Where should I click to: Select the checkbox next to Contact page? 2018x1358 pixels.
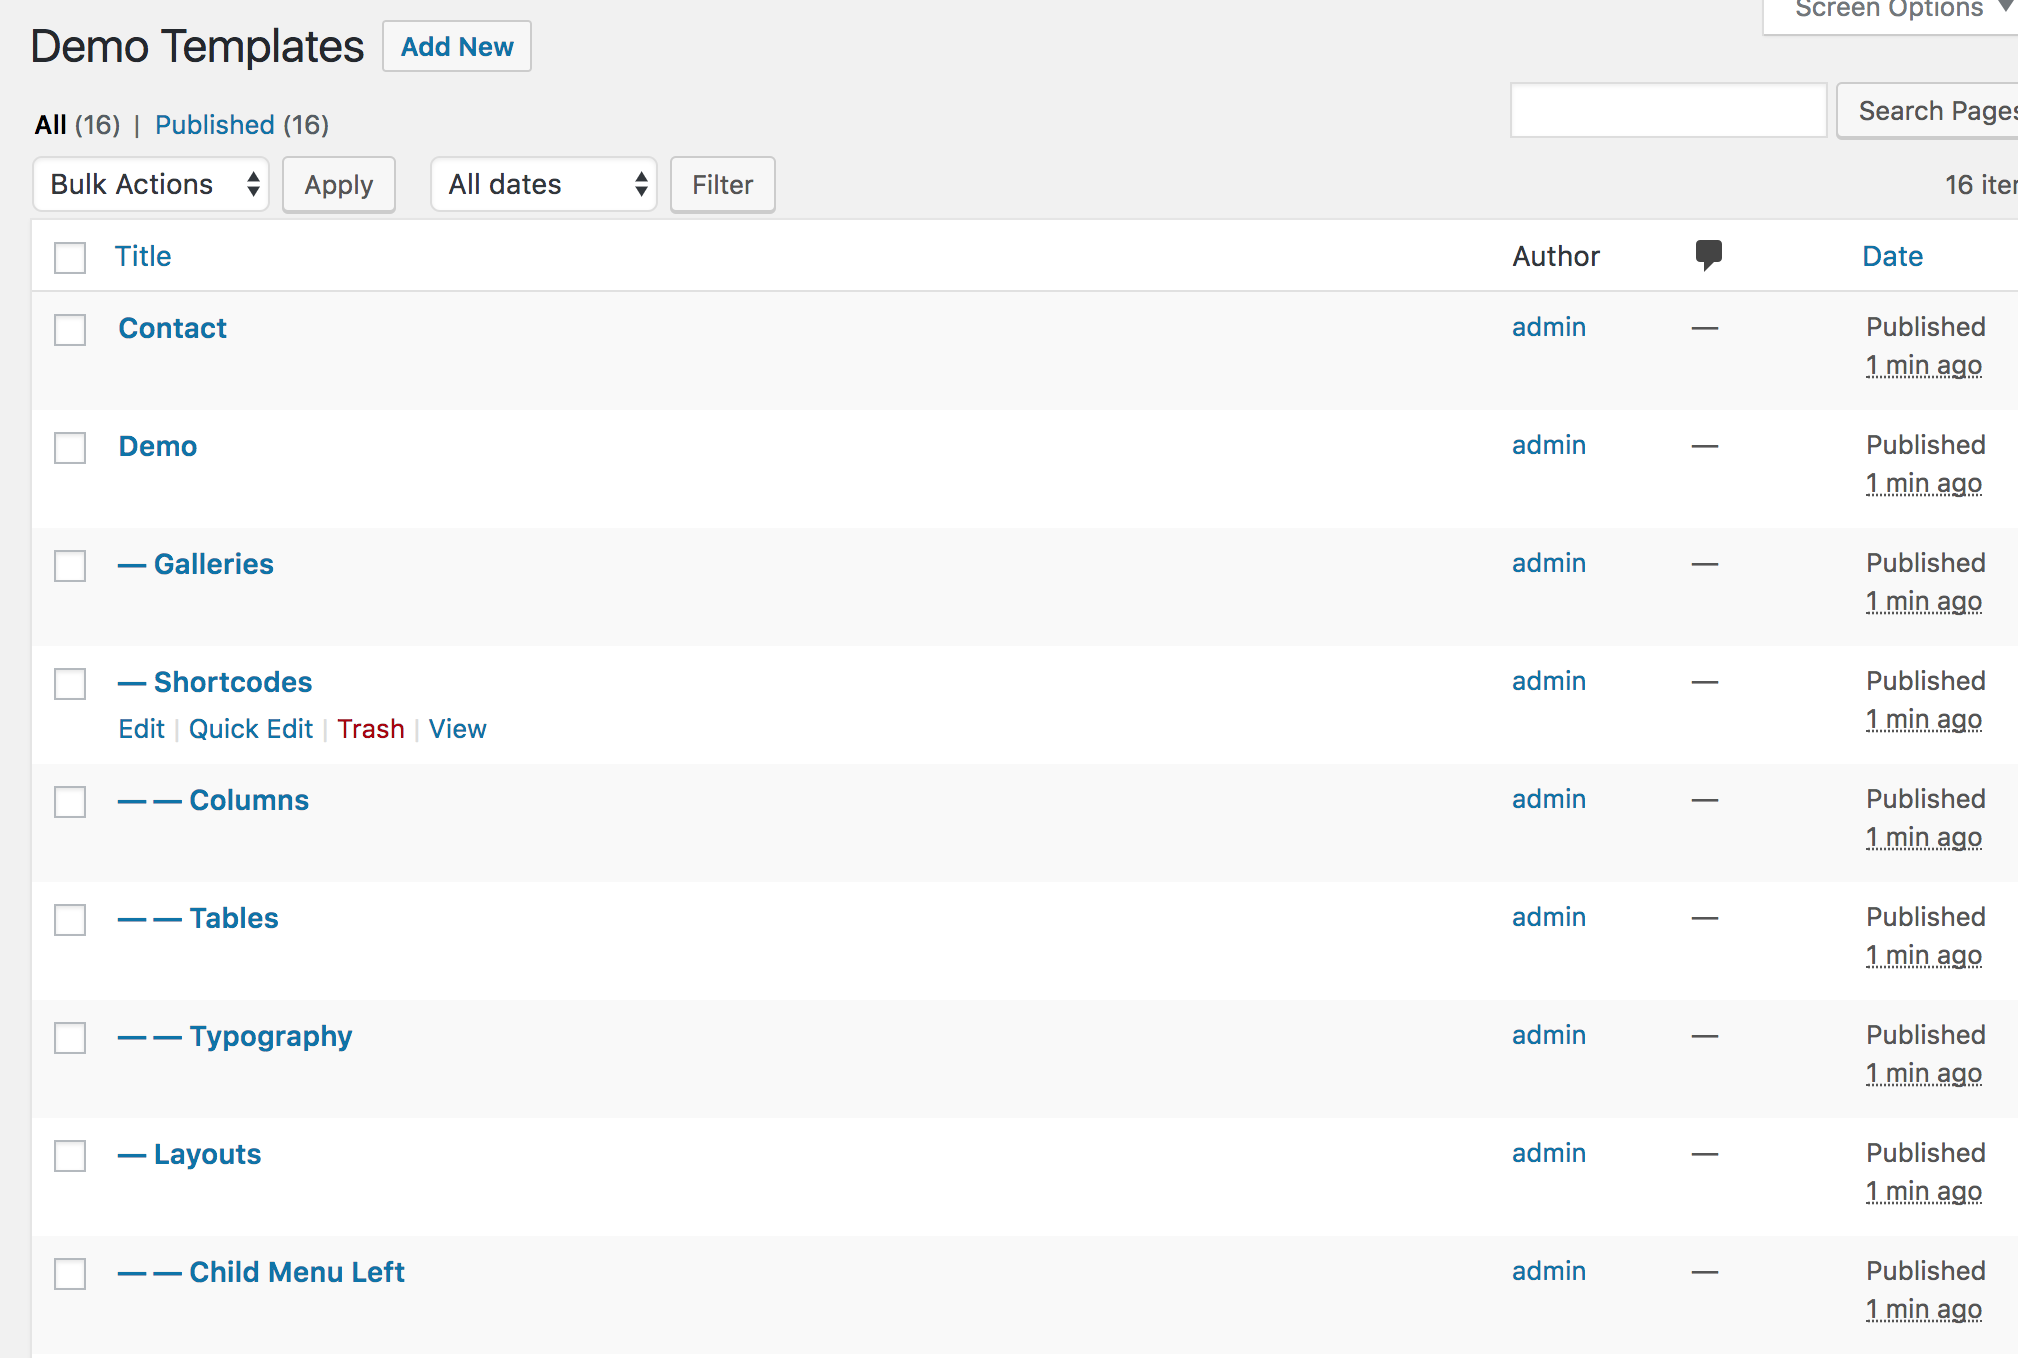click(70, 327)
